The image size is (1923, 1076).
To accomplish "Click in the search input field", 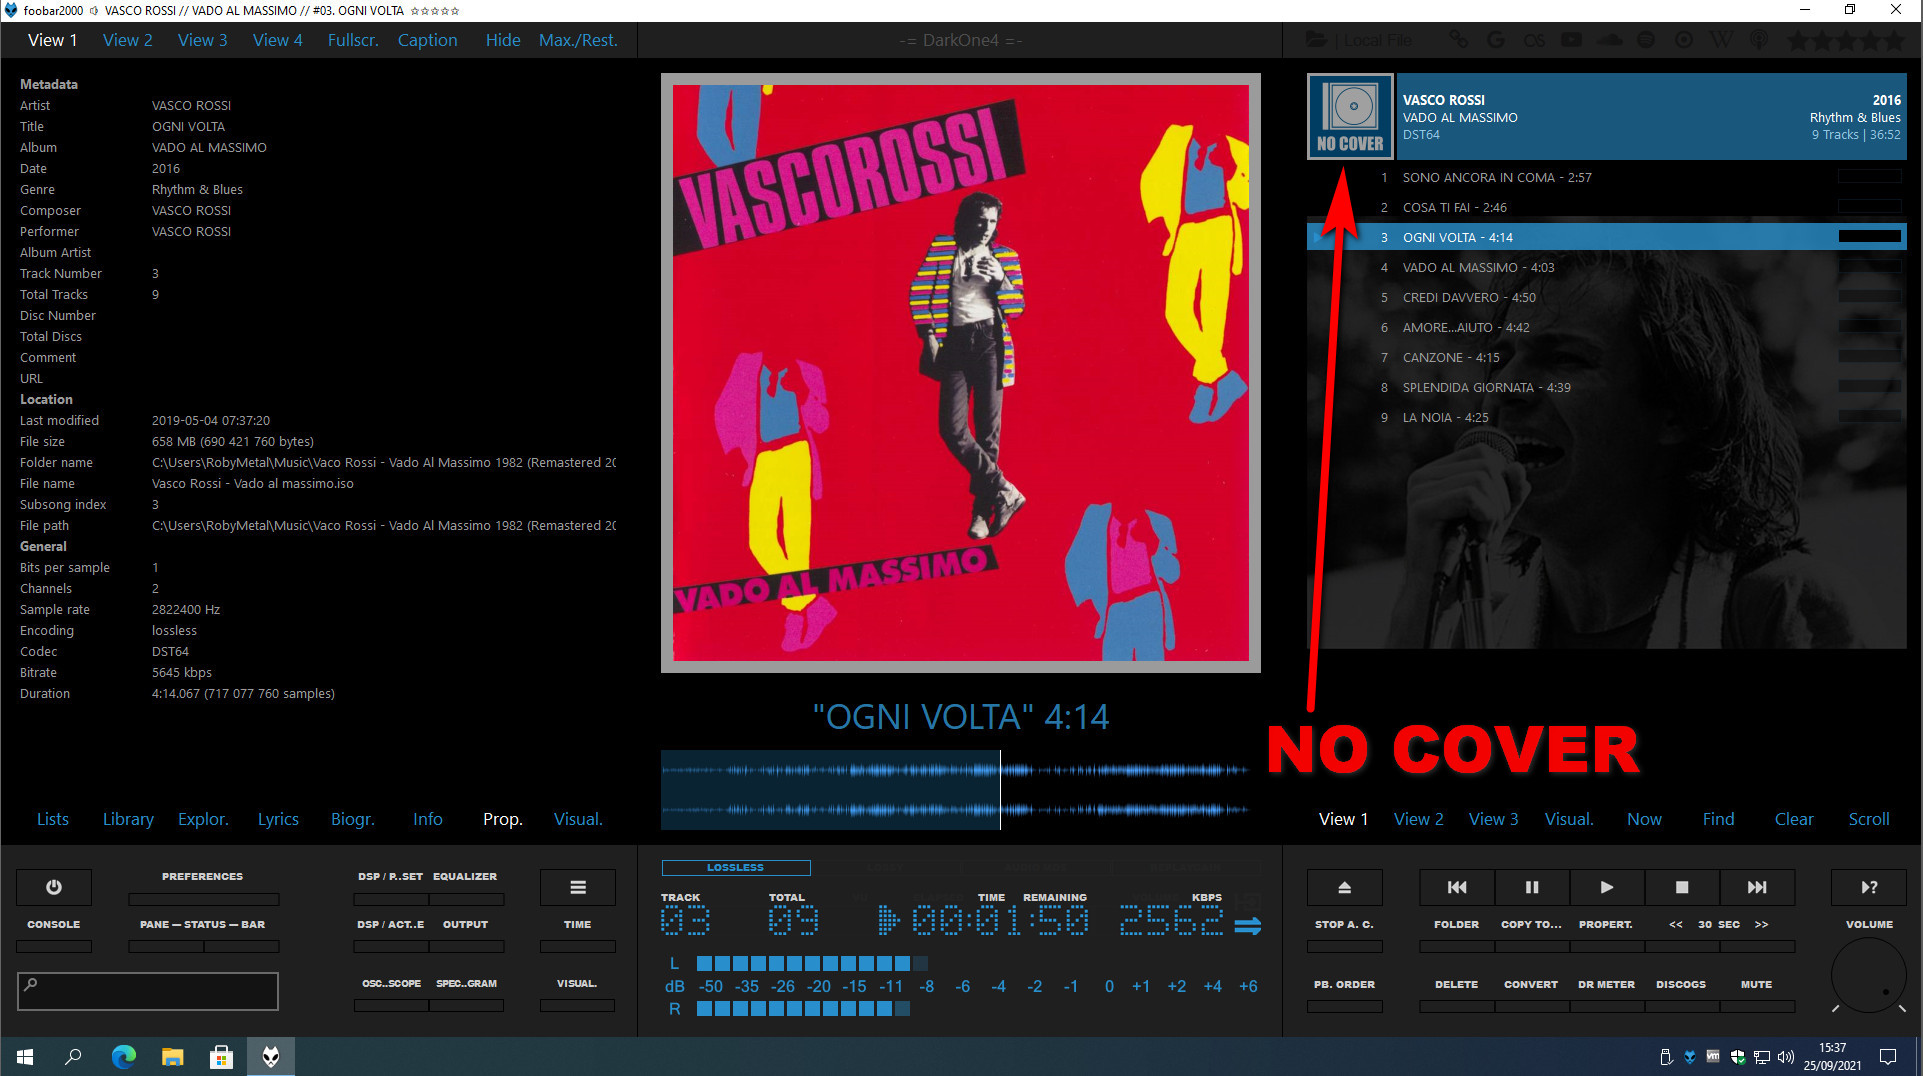I will click(x=148, y=991).
